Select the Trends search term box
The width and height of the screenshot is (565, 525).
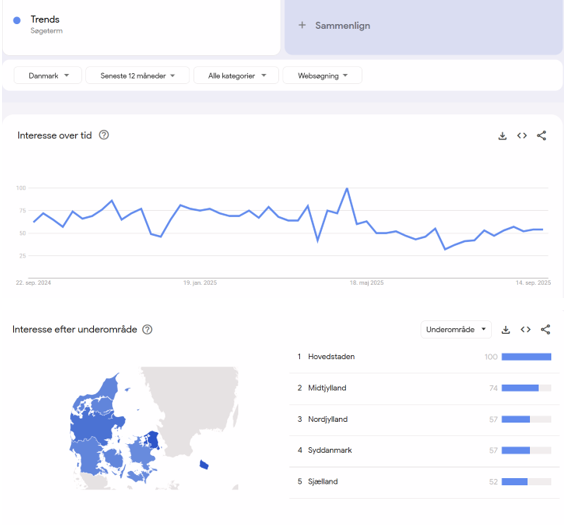[141, 27]
